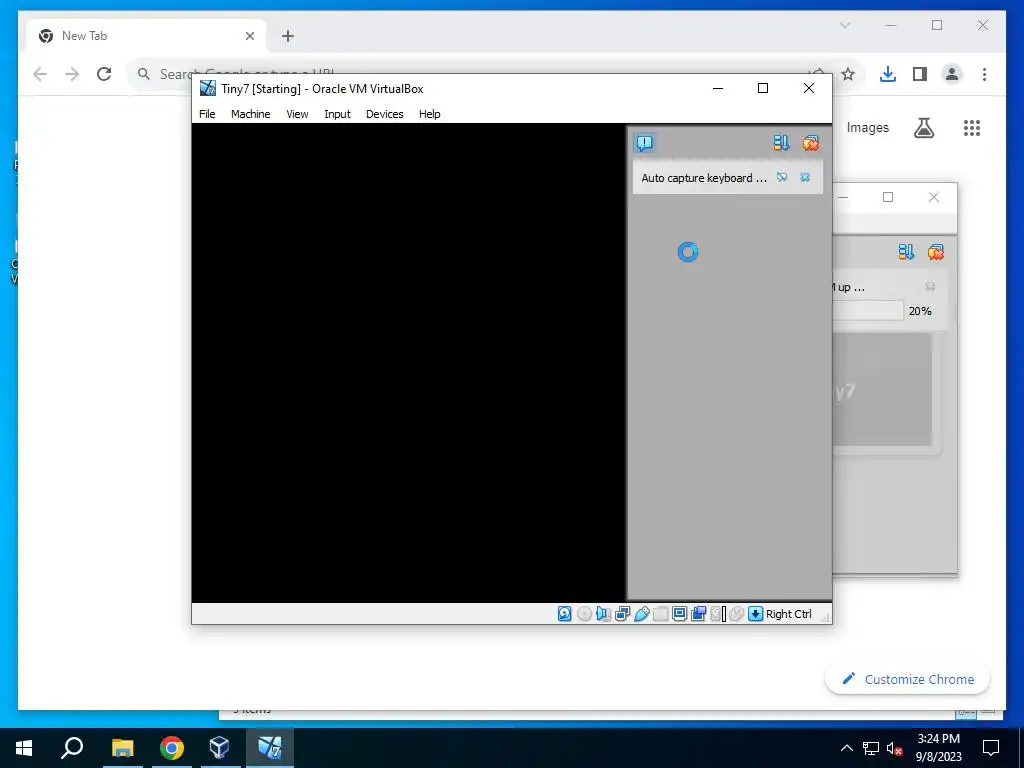Open the Input menu
This screenshot has width=1024, height=768.
(x=337, y=114)
